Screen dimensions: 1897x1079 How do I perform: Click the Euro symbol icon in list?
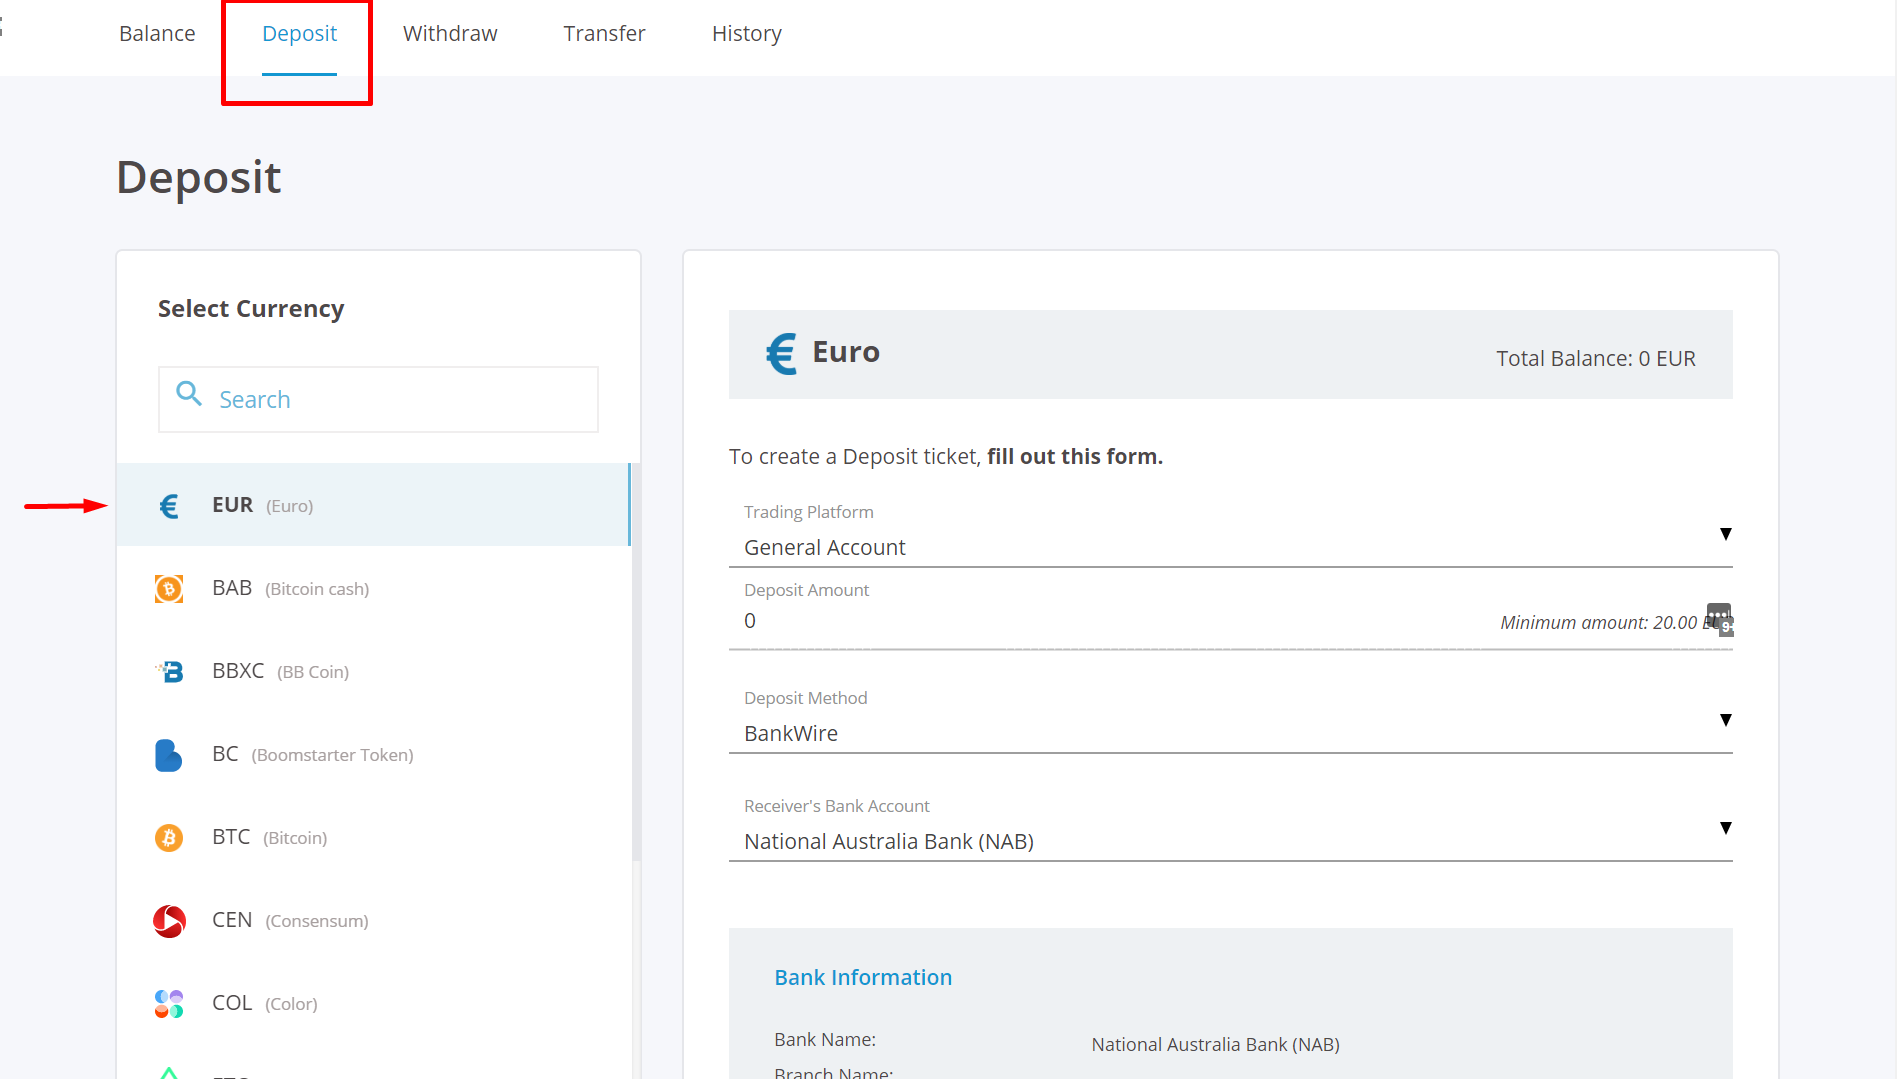pyautogui.click(x=169, y=506)
